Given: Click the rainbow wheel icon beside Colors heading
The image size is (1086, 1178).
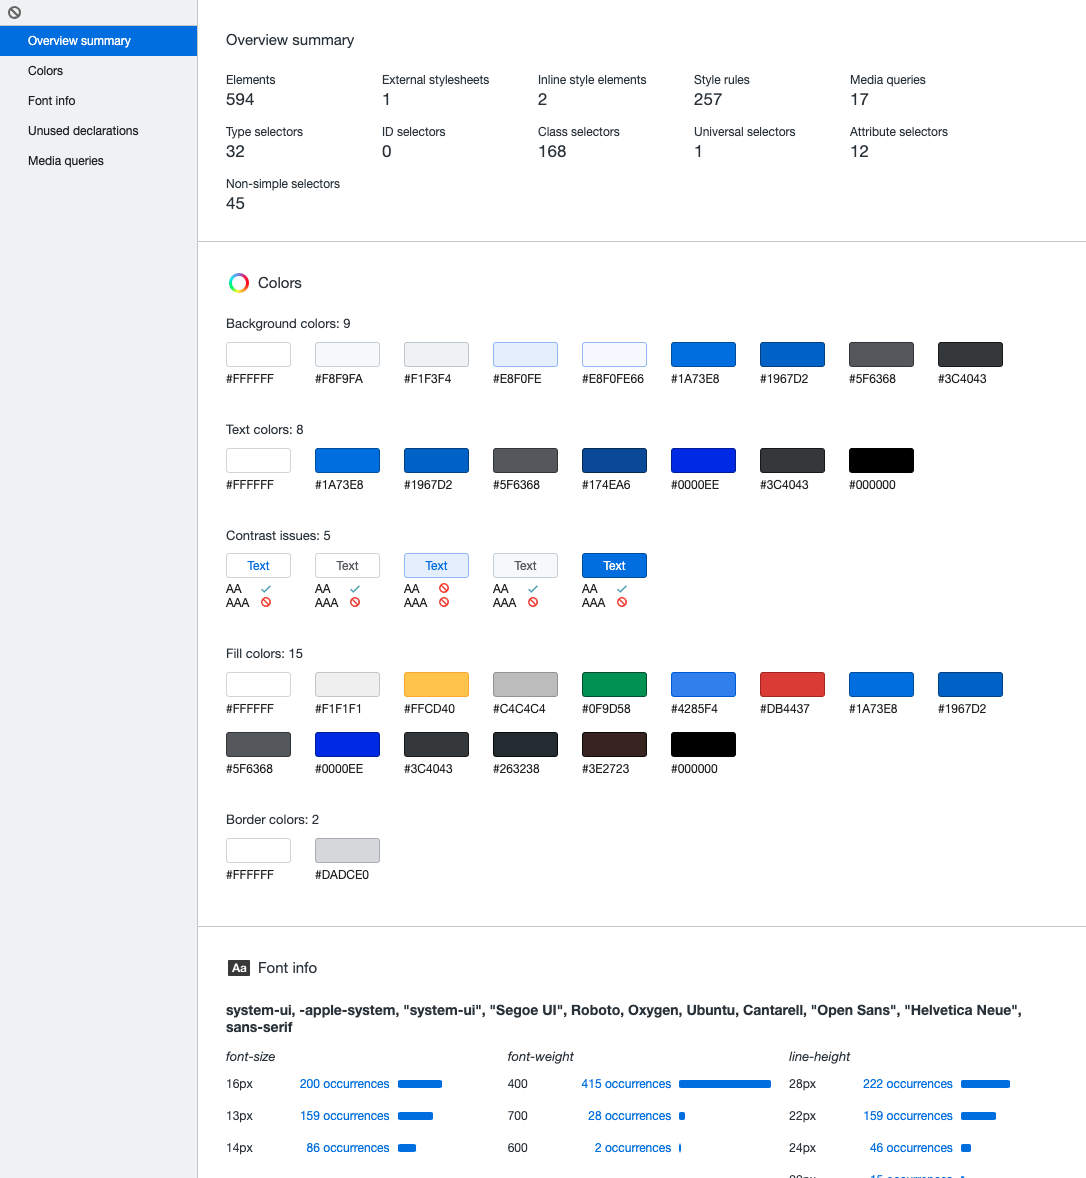Looking at the screenshot, I should coord(238,283).
